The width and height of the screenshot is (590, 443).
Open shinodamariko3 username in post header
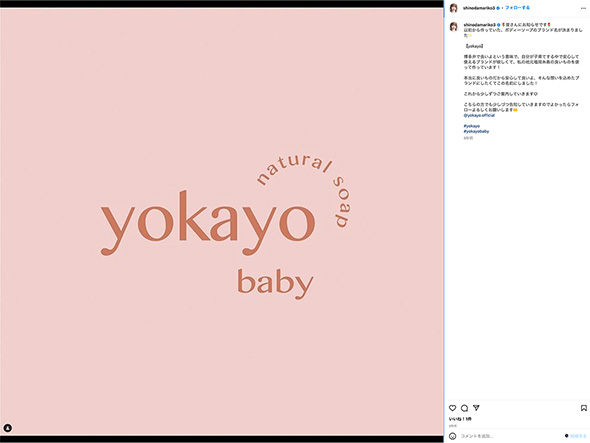[479, 8]
